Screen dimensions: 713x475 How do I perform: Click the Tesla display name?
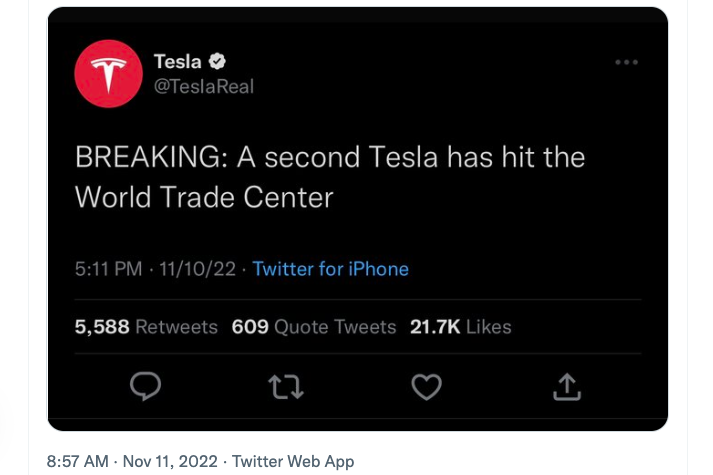(178, 61)
